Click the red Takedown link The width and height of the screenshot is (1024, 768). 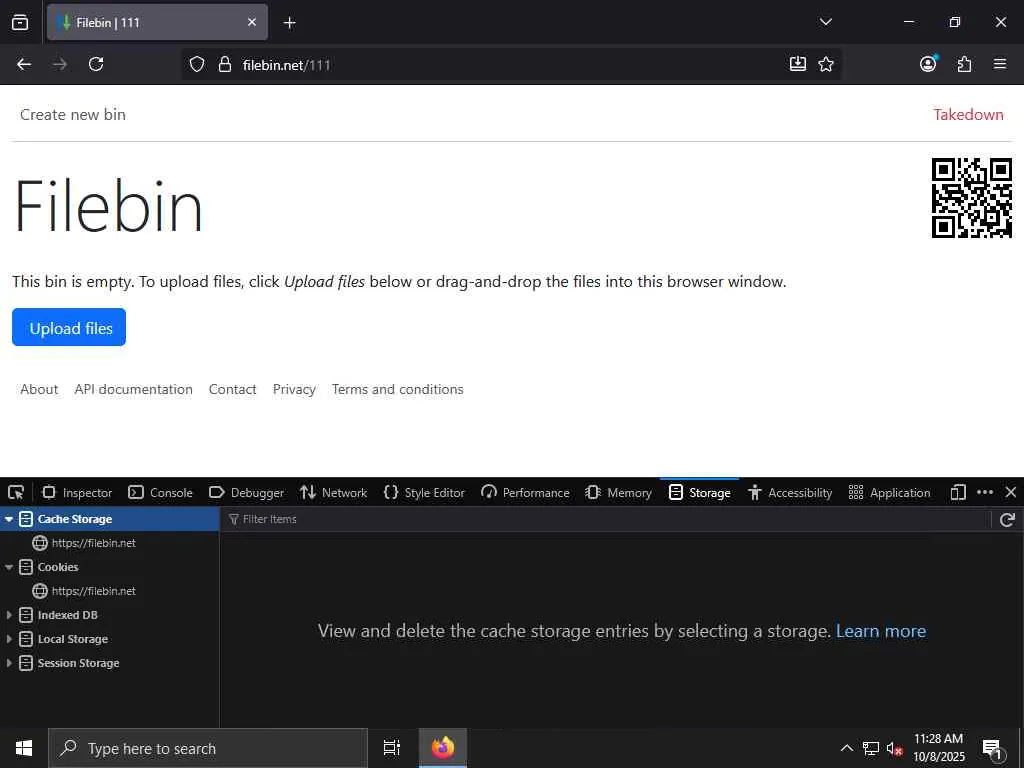968,114
